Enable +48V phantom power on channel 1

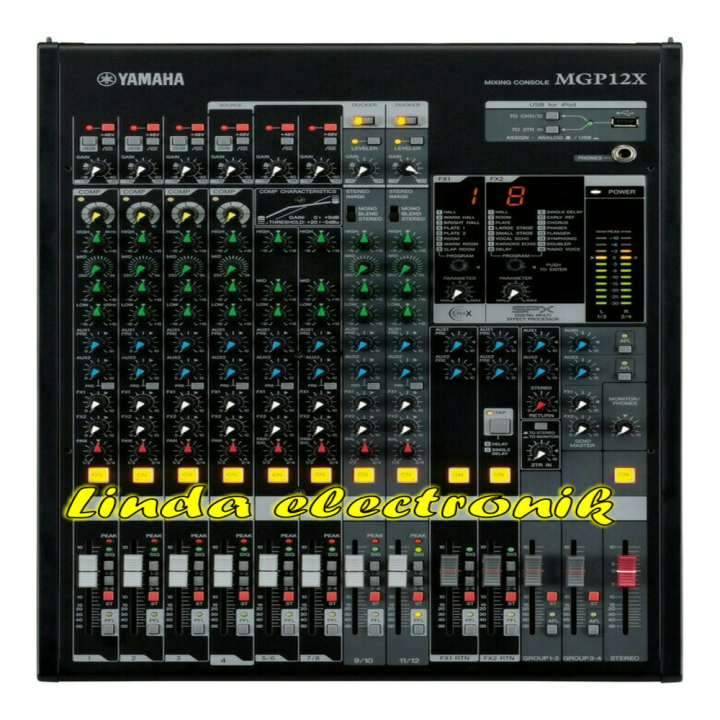tap(108, 127)
